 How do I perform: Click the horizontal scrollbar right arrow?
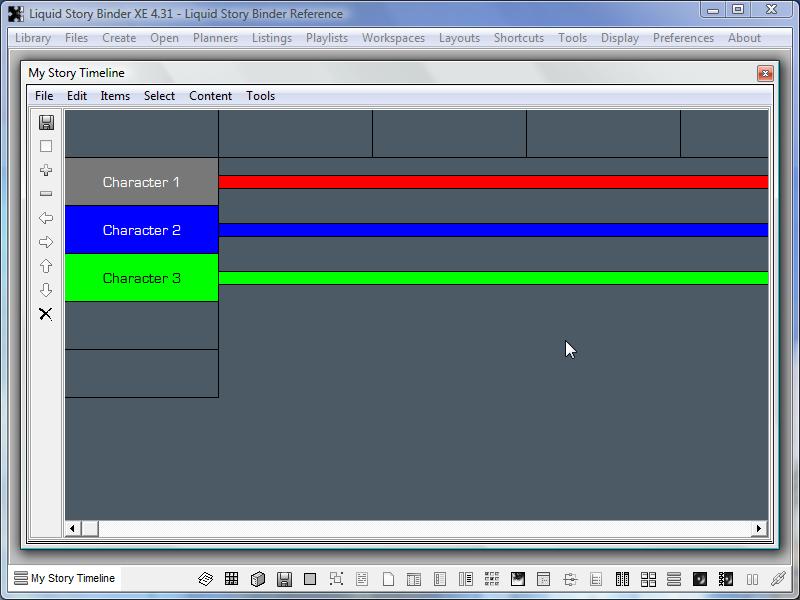759,528
